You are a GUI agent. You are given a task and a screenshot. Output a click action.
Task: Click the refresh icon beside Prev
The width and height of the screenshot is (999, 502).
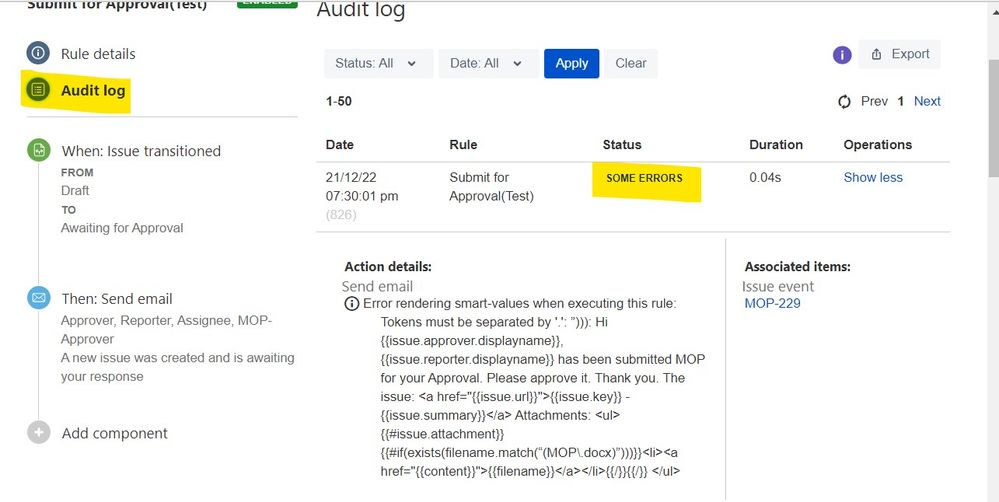845,101
